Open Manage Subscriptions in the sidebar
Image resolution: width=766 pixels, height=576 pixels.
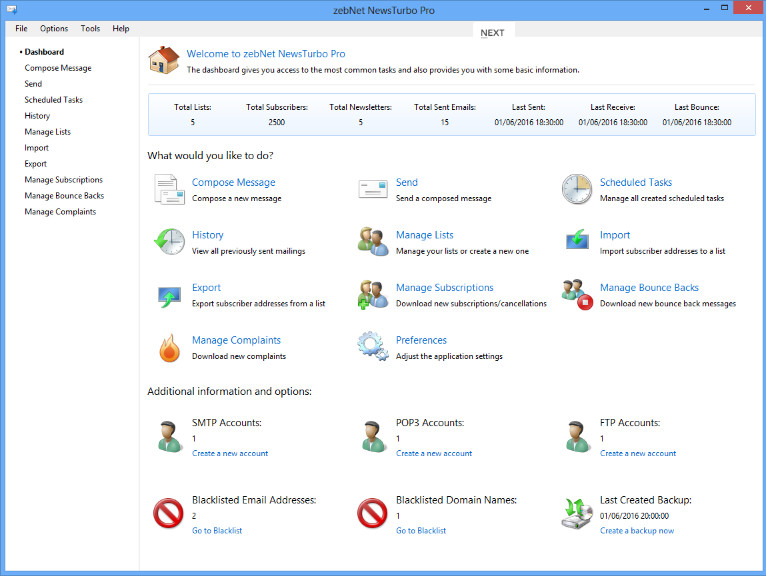[x=64, y=180]
